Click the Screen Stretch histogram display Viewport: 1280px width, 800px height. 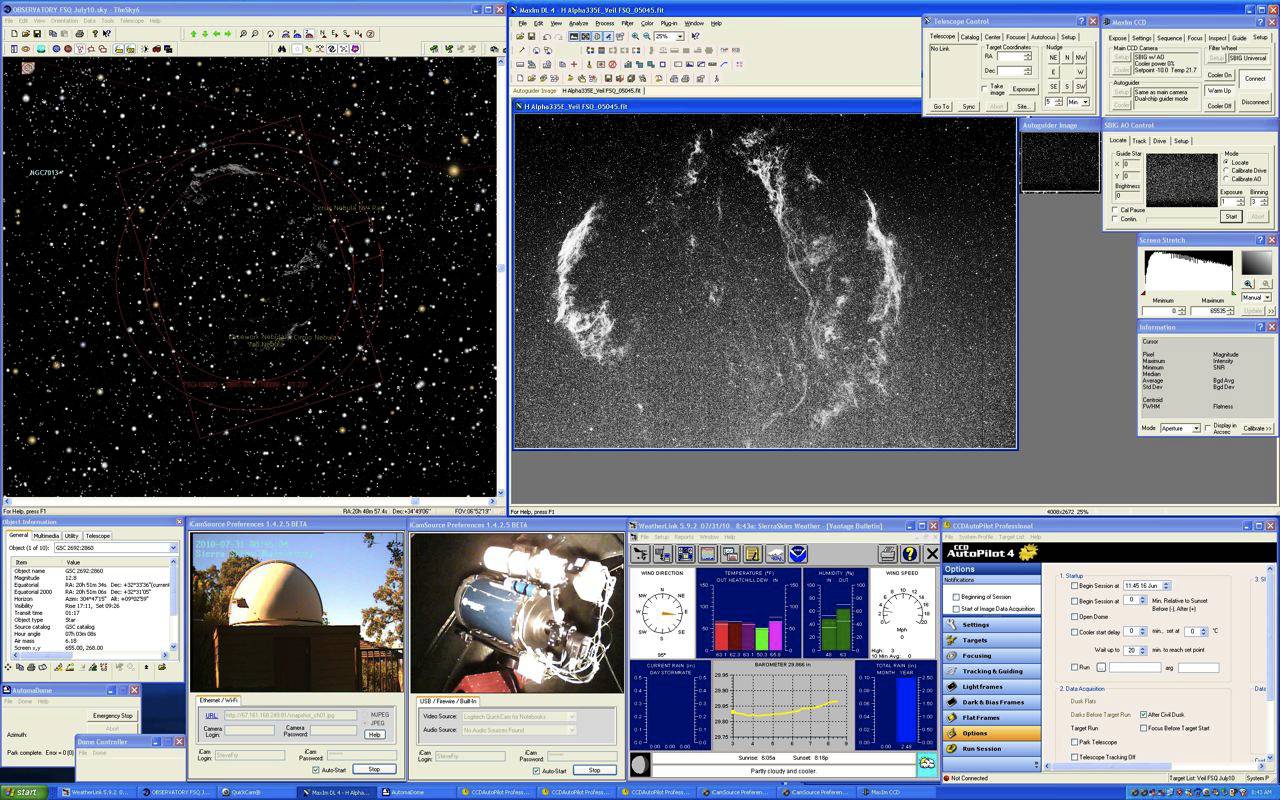[1187, 271]
